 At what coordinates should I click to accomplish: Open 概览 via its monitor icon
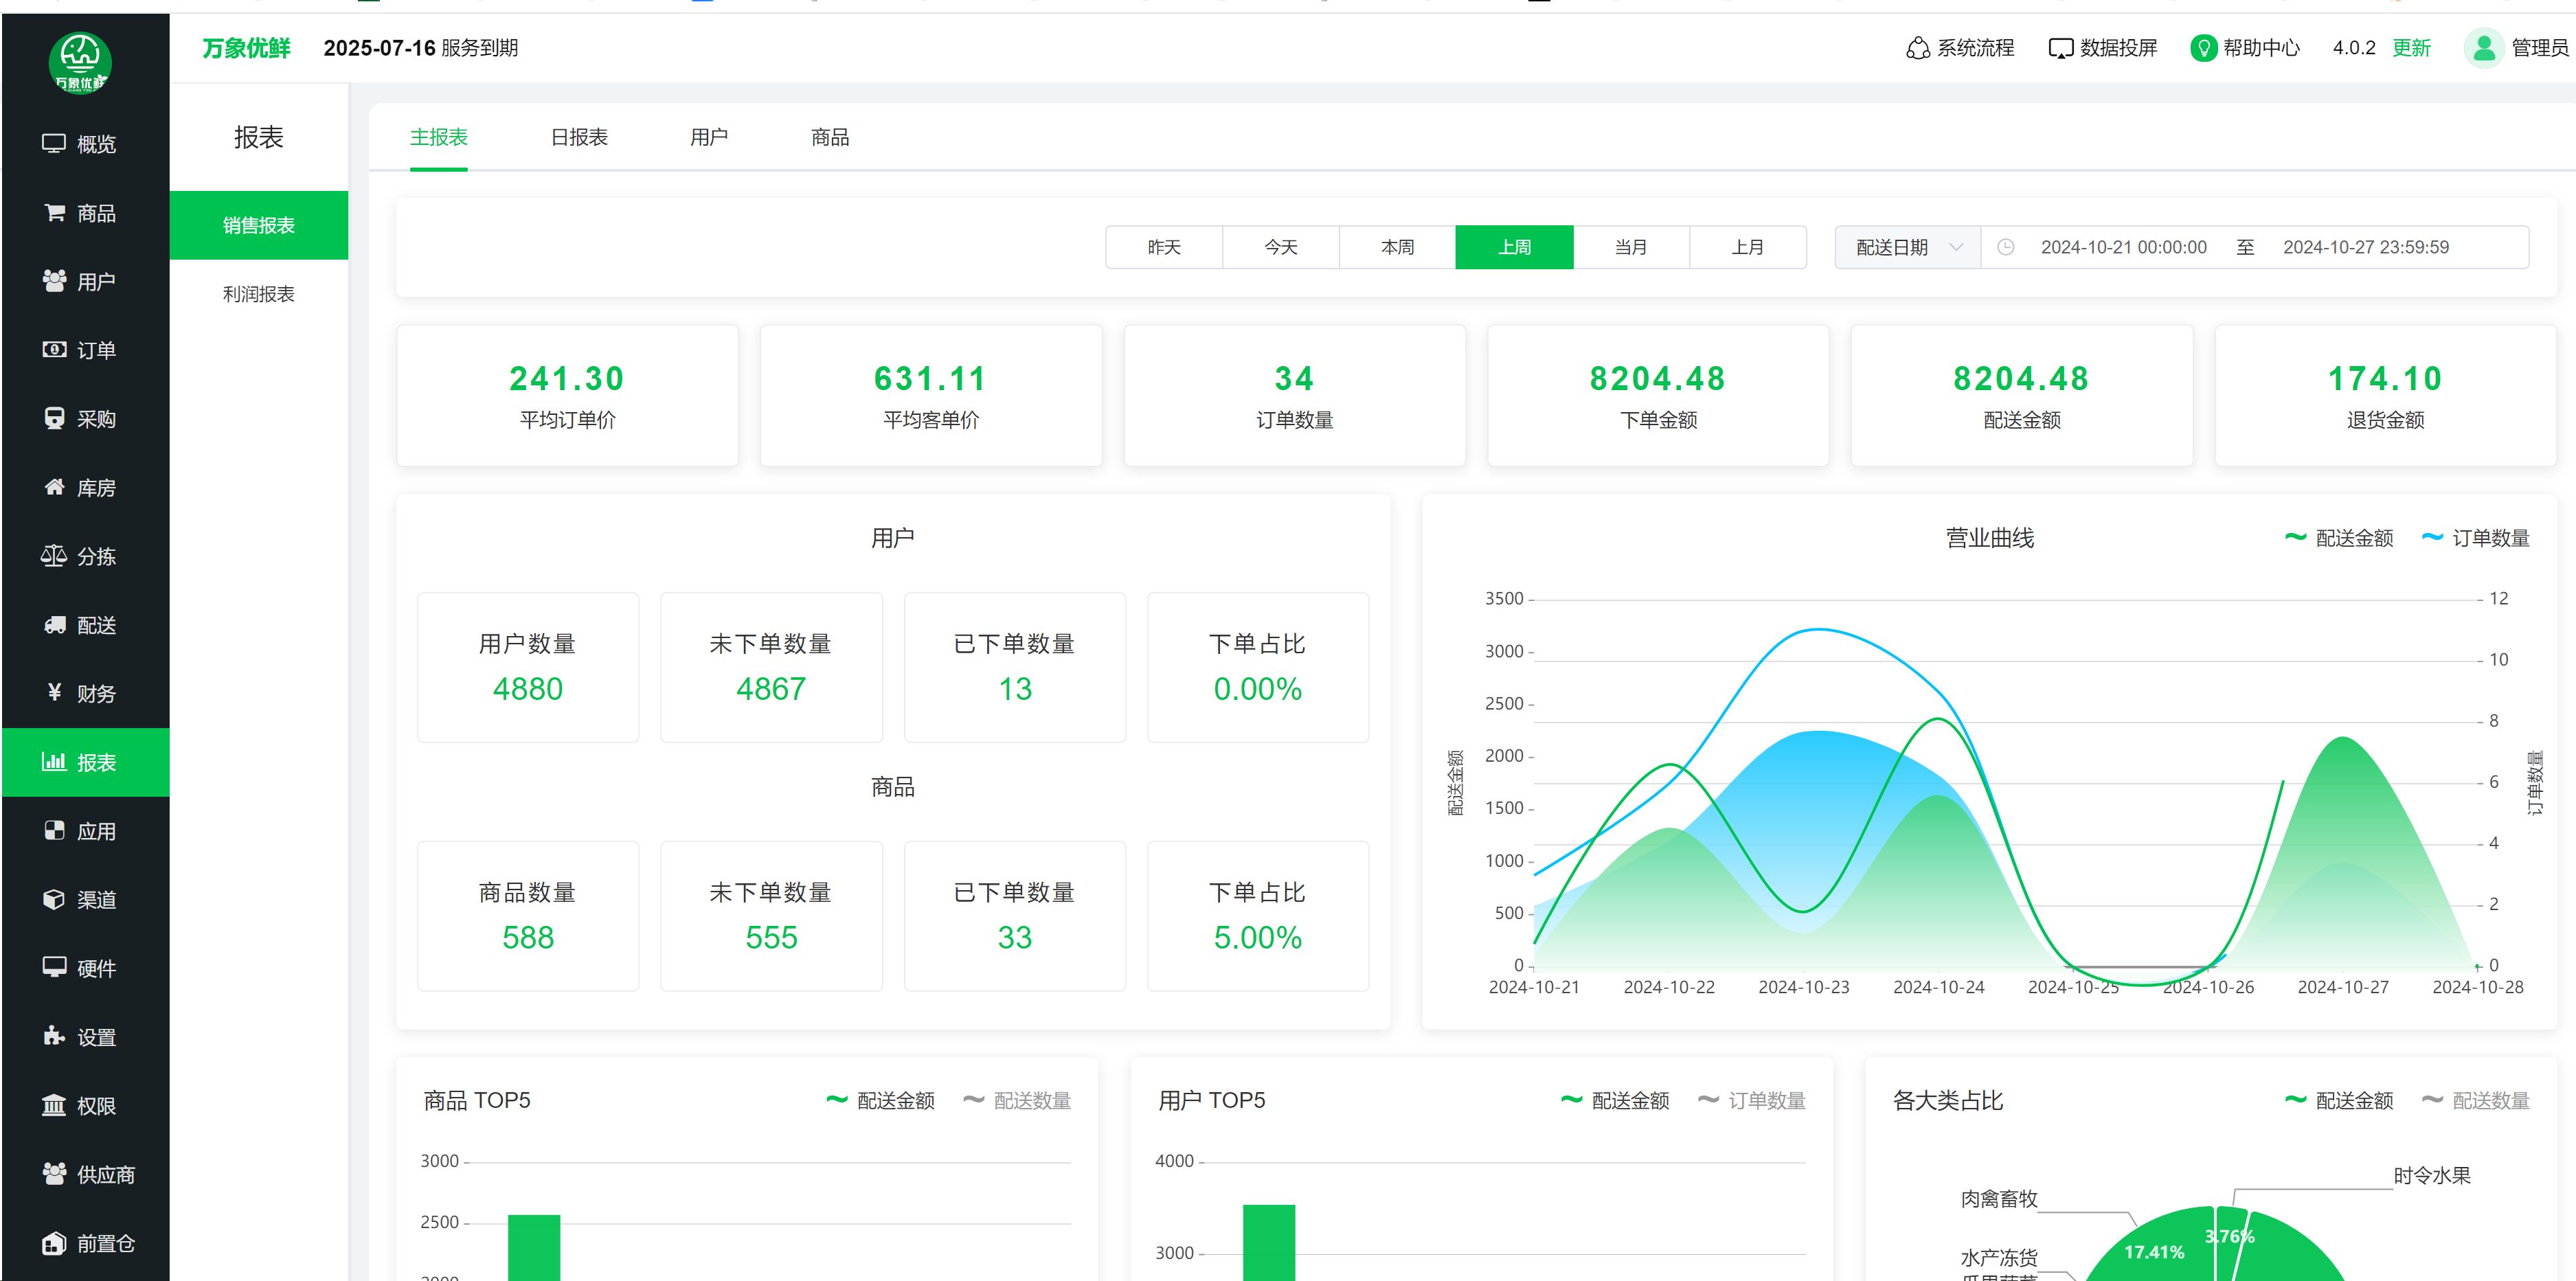(x=54, y=144)
